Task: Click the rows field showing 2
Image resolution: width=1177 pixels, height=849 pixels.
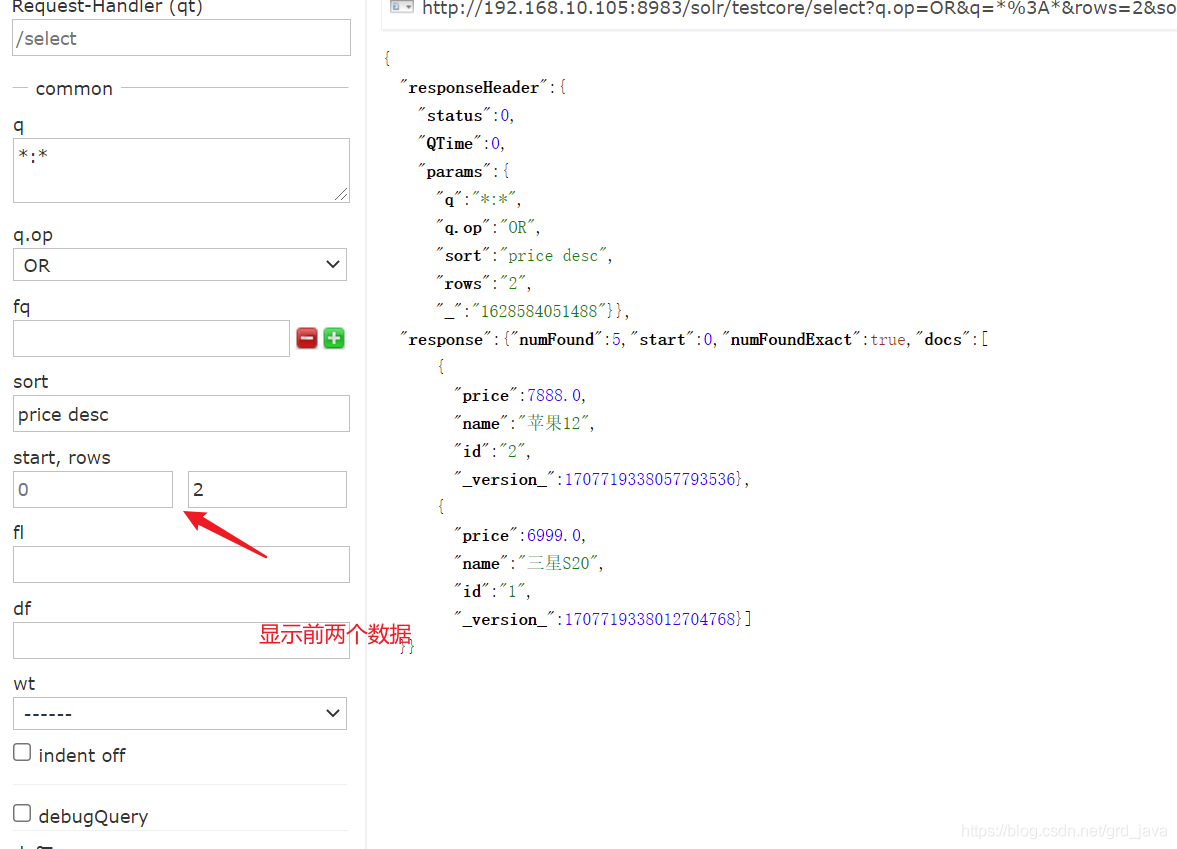Action: (267, 489)
